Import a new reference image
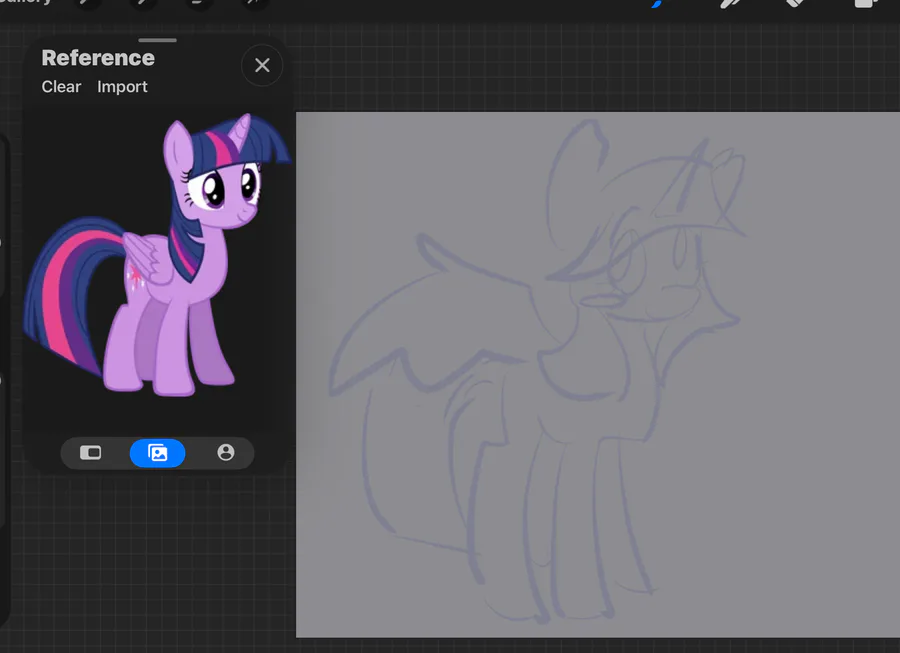The image size is (900, 653). coord(122,87)
